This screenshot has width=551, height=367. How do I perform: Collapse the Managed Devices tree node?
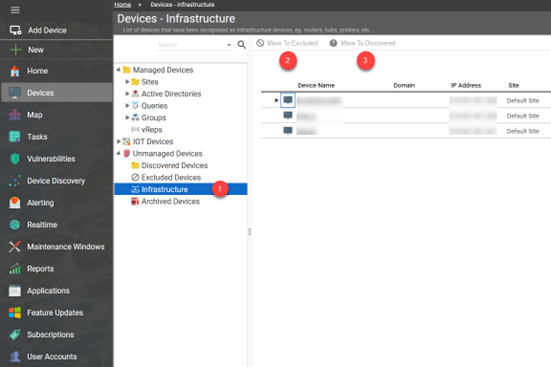(x=119, y=70)
